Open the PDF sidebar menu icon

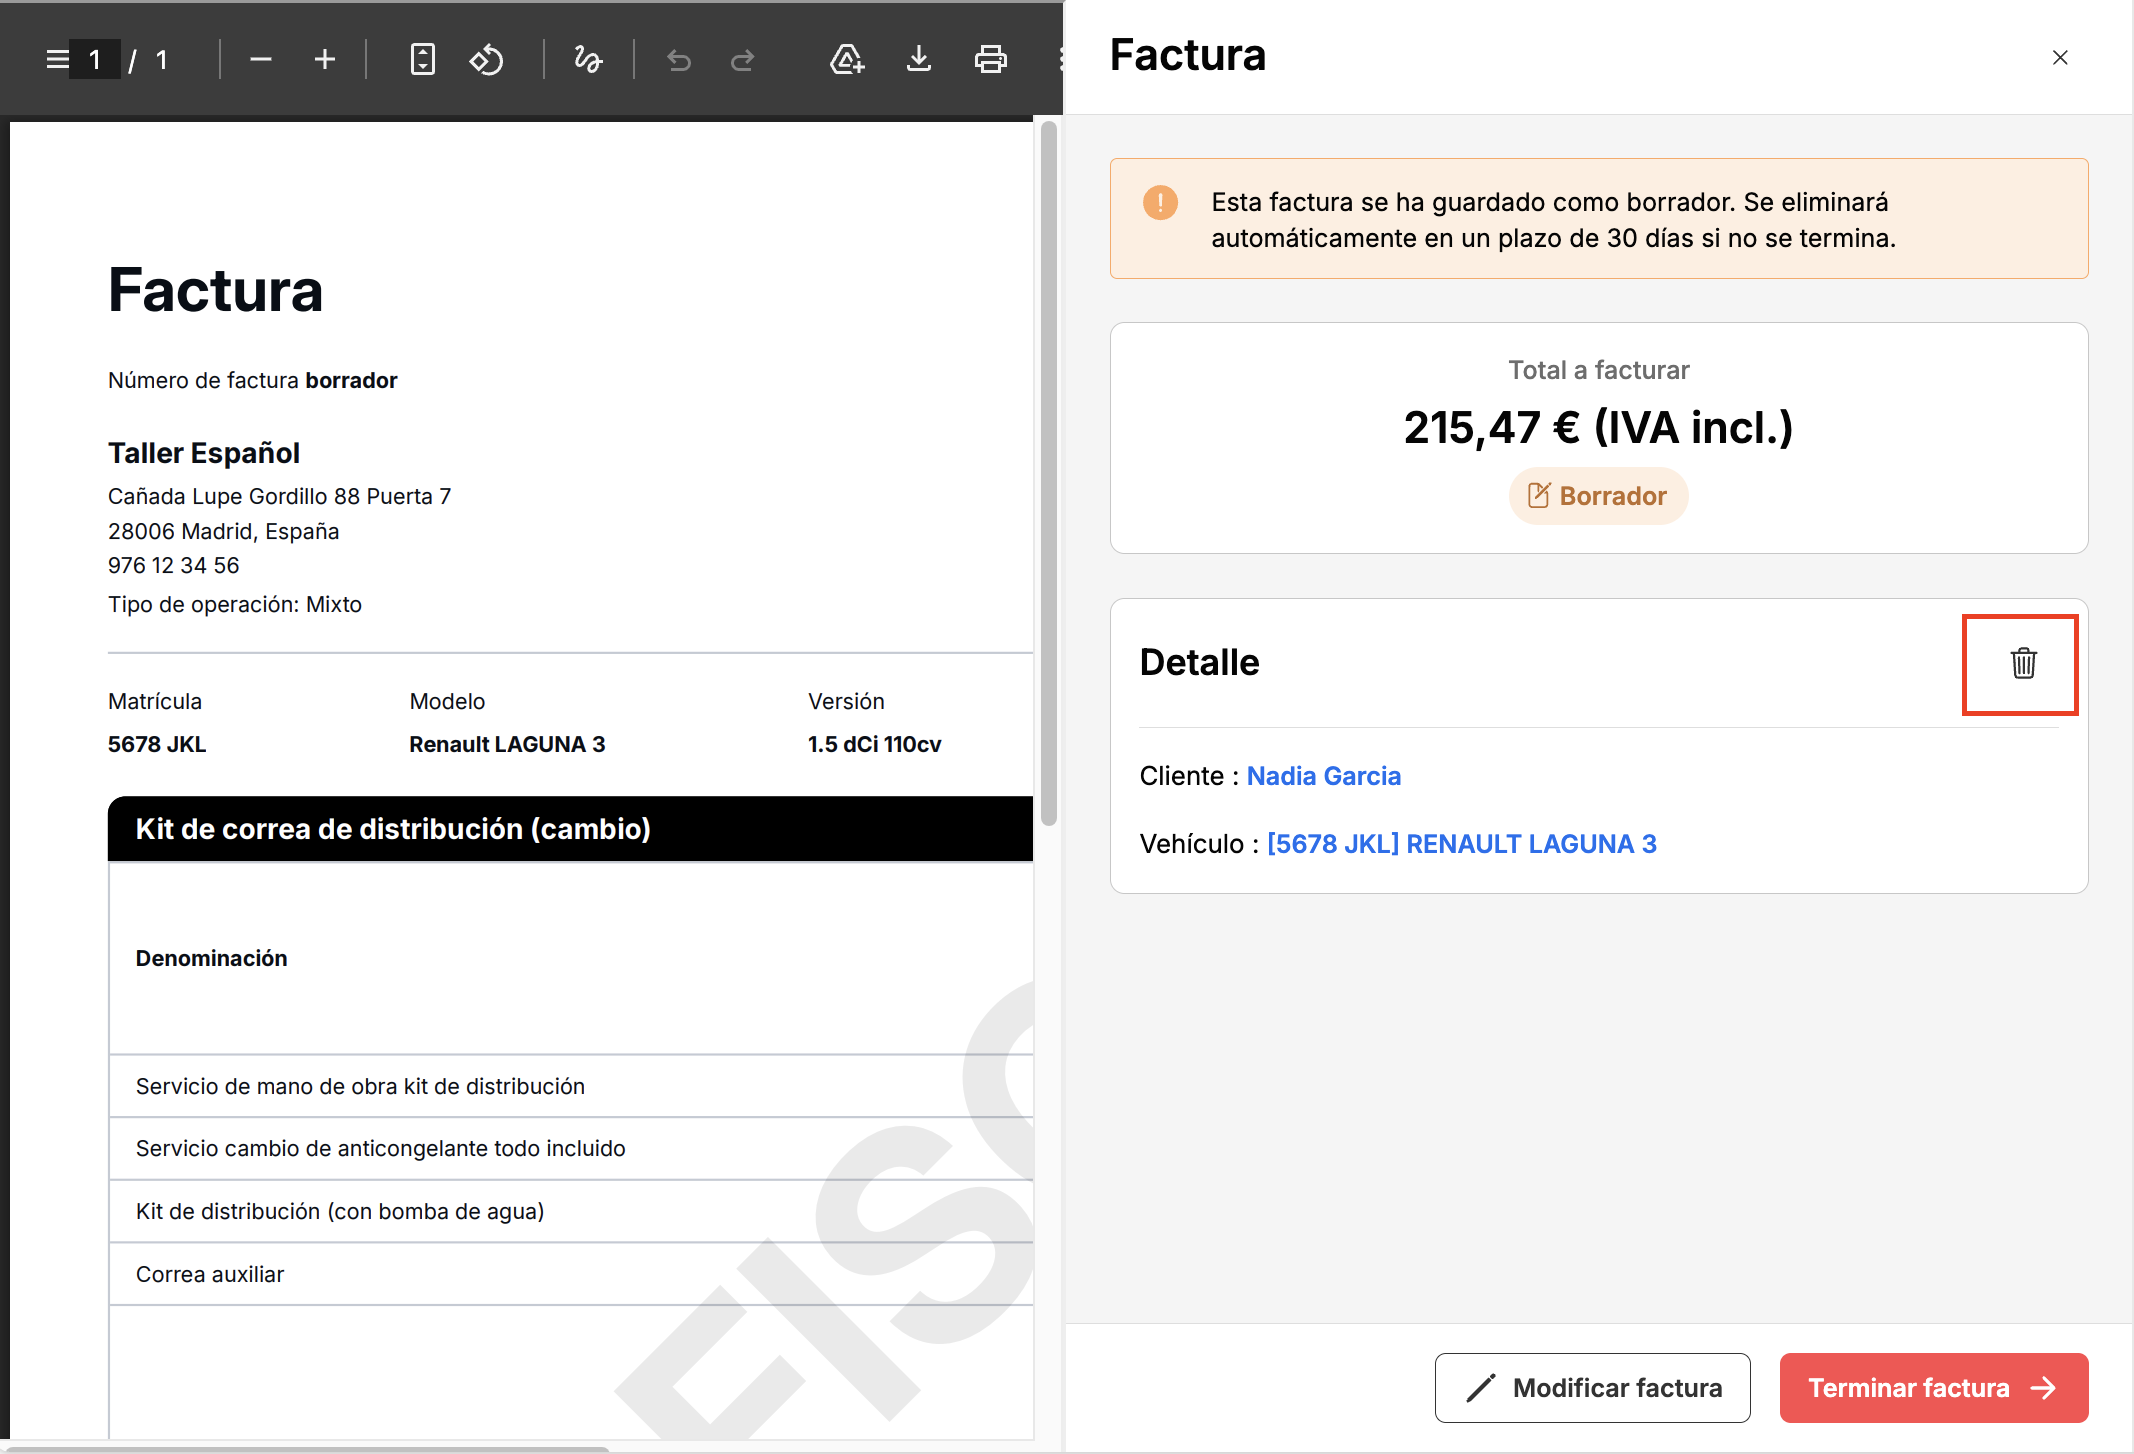click(57, 60)
